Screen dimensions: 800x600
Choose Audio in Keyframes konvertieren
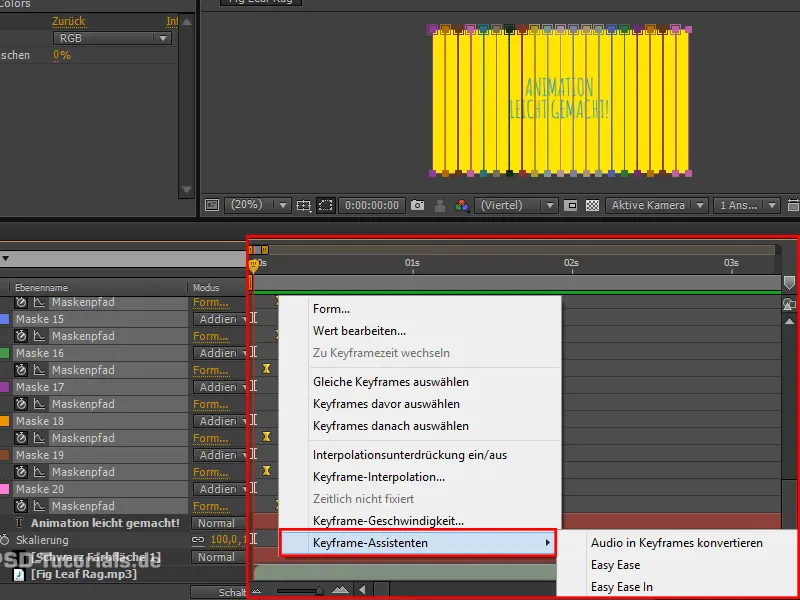pos(677,543)
